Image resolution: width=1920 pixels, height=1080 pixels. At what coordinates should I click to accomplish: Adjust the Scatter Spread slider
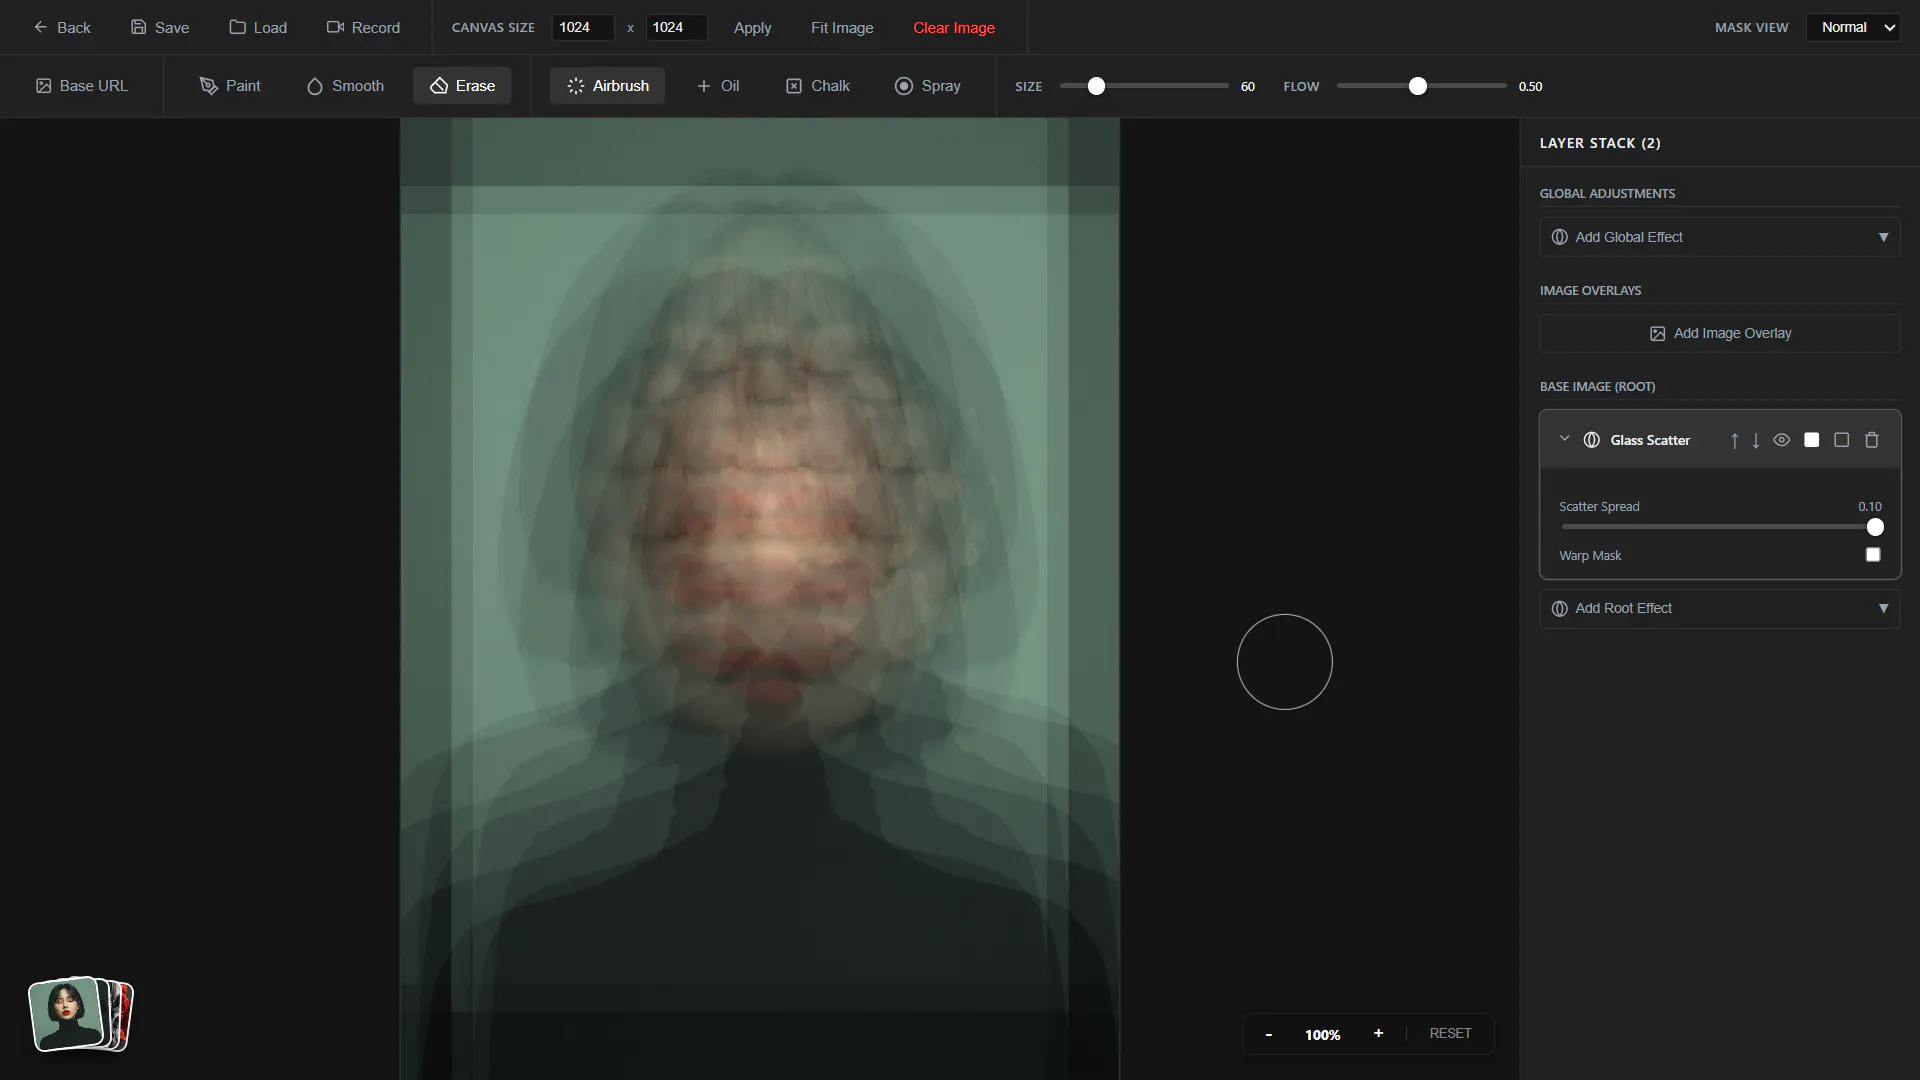tap(1720, 527)
